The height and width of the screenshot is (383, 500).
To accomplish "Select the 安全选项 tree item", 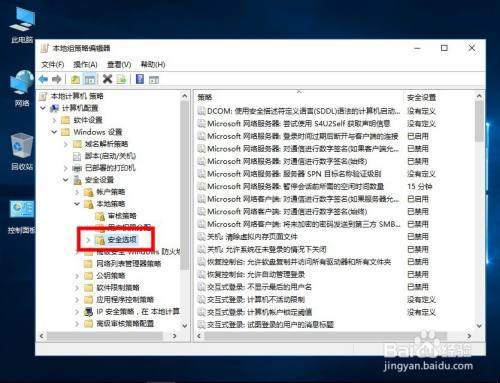I will [x=122, y=240].
